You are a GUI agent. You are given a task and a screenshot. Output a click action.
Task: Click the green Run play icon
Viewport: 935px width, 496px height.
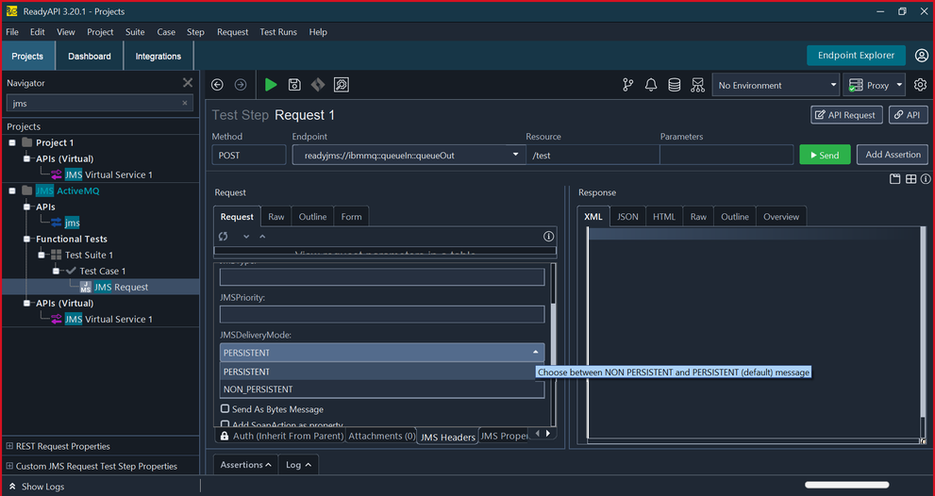pyautogui.click(x=271, y=85)
